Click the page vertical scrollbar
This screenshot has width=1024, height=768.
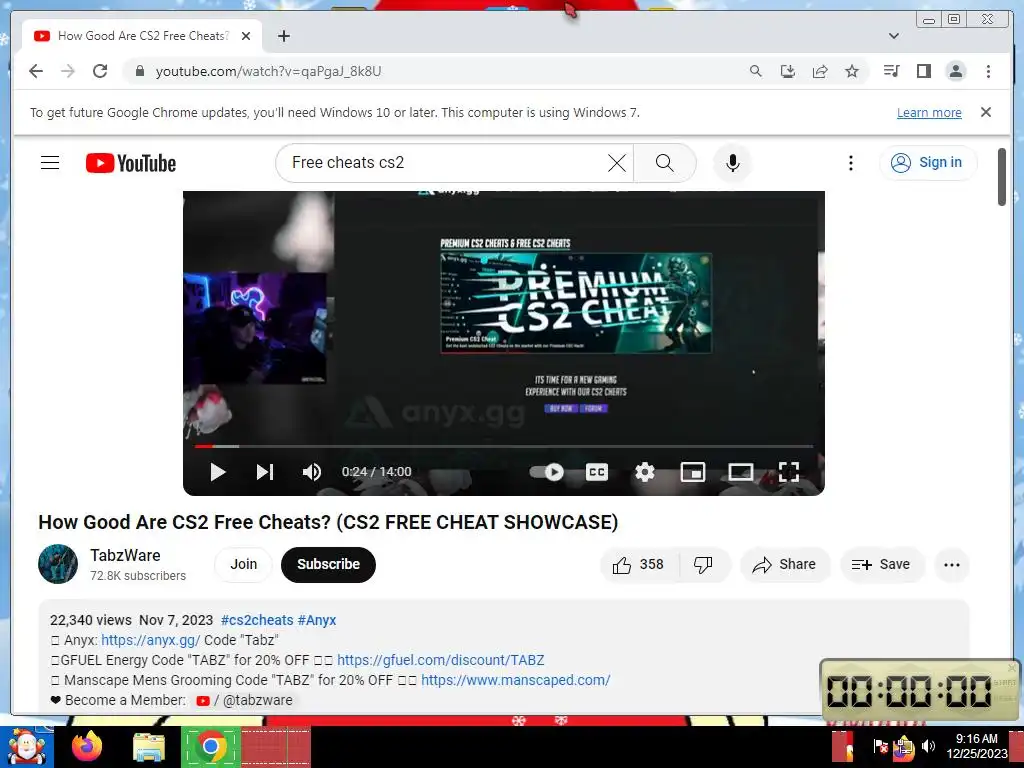1002,176
